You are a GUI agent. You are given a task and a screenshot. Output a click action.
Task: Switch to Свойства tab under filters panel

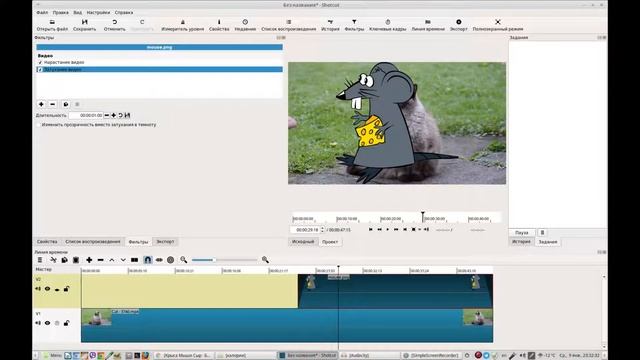pyautogui.click(x=47, y=242)
